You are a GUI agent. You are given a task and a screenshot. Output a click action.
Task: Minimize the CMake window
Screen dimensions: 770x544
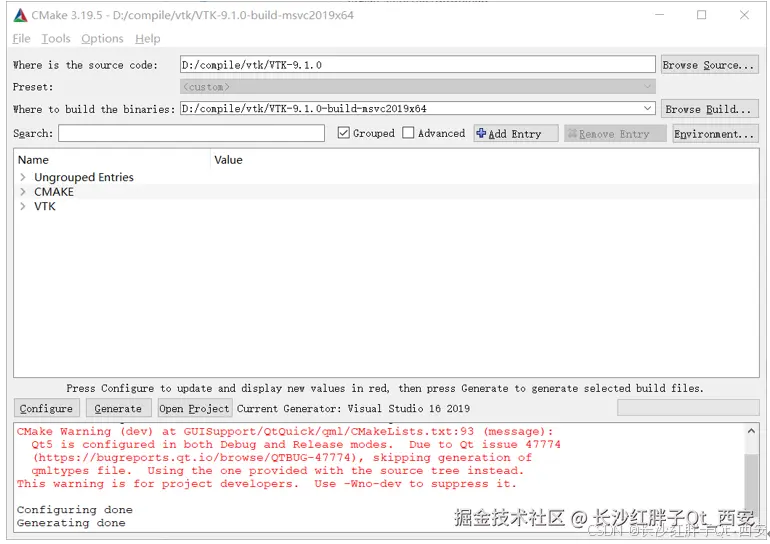[660, 15]
